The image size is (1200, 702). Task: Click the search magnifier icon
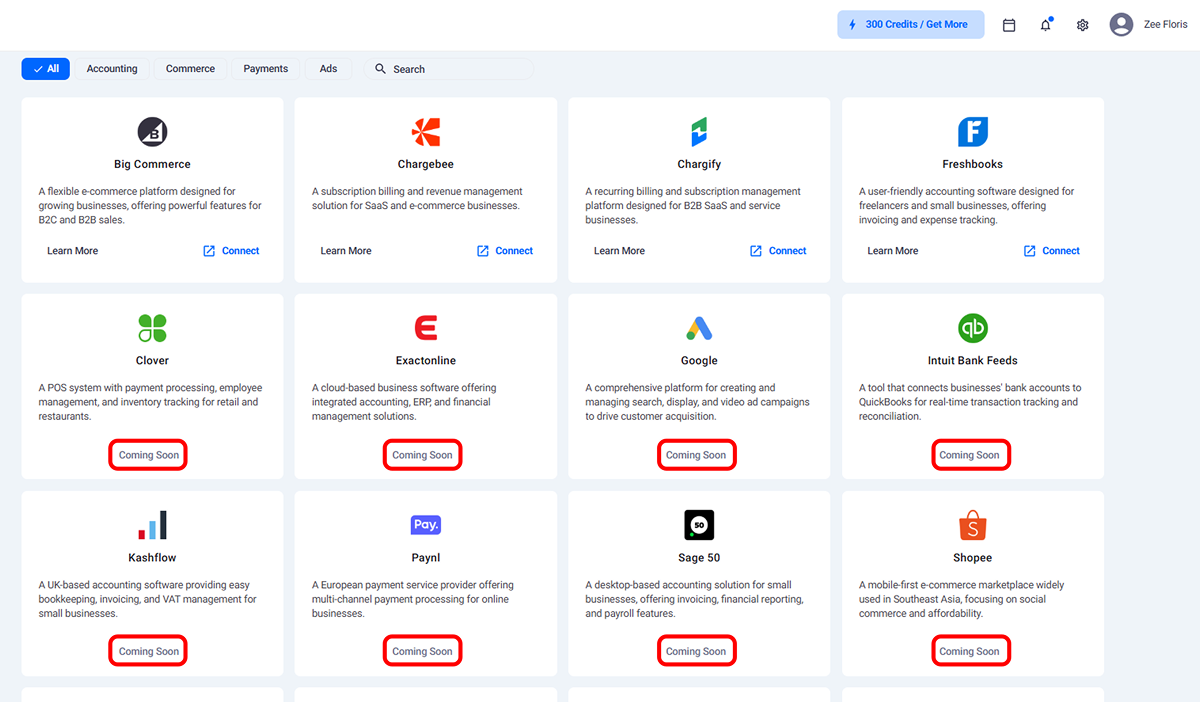(380, 69)
